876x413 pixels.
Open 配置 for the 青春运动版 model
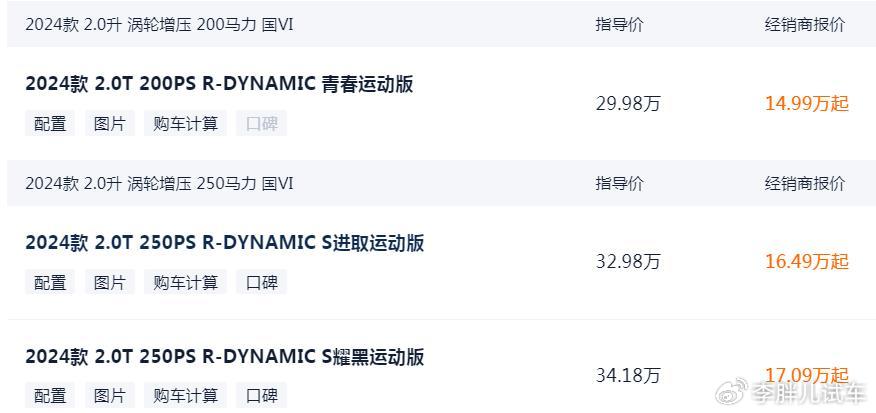point(50,124)
